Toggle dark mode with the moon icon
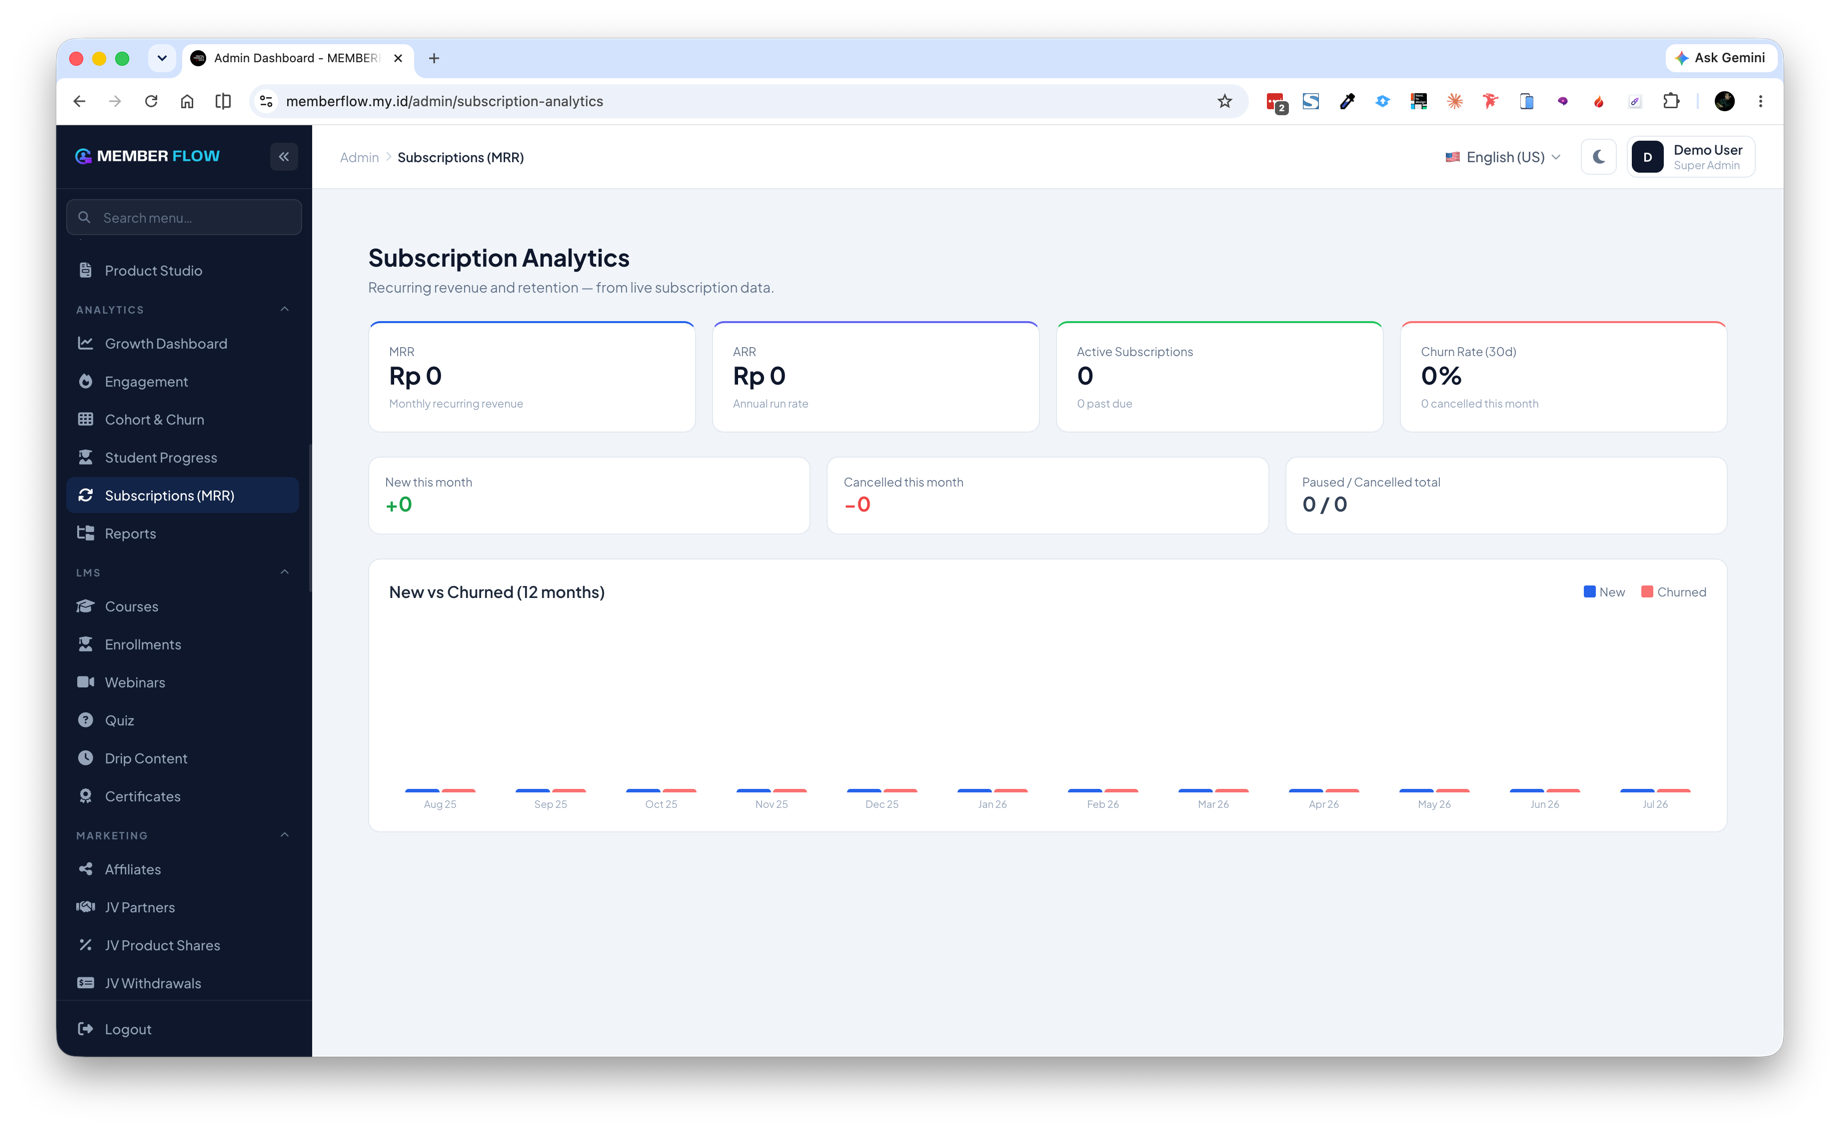 coord(1598,157)
